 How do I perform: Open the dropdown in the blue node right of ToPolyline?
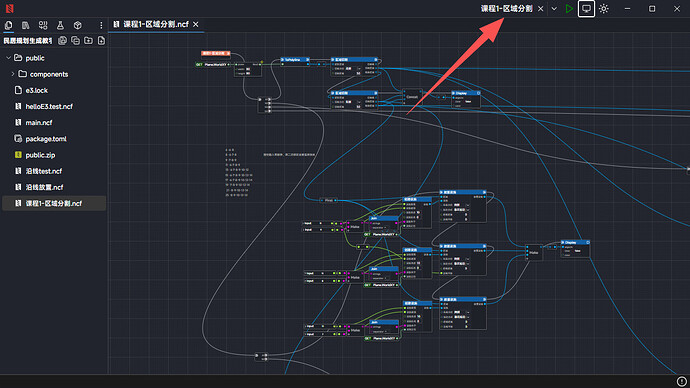click(x=359, y=68)
